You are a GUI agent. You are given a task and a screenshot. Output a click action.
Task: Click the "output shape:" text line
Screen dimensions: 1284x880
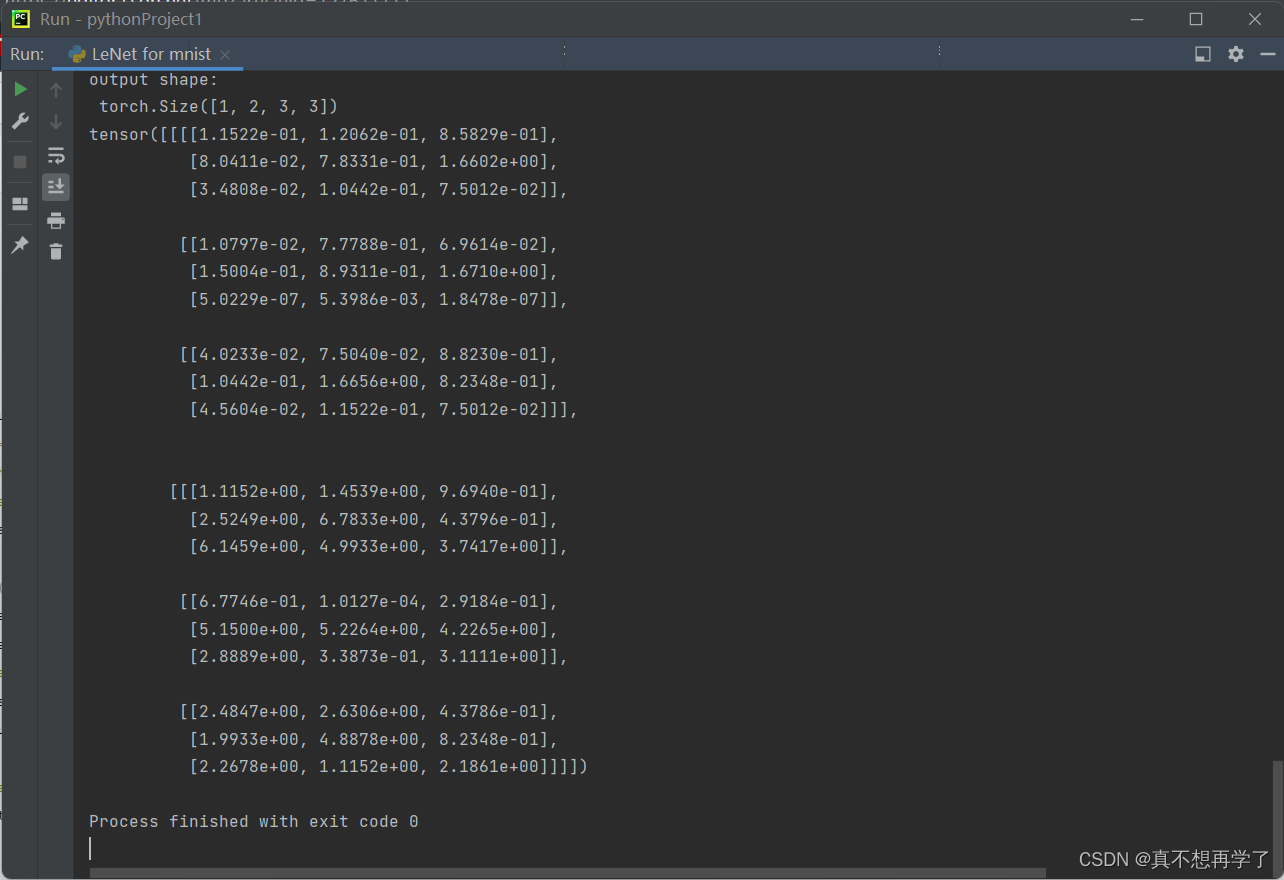coord(153,80)
